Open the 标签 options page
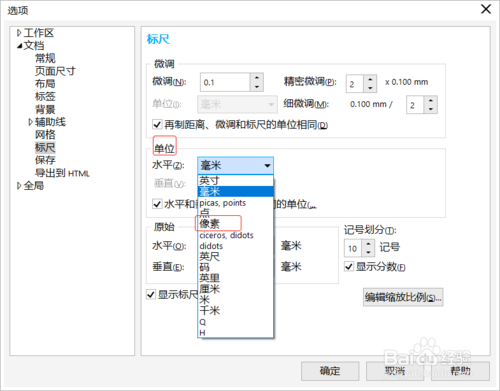500x391 pixels. pos(45,96)
